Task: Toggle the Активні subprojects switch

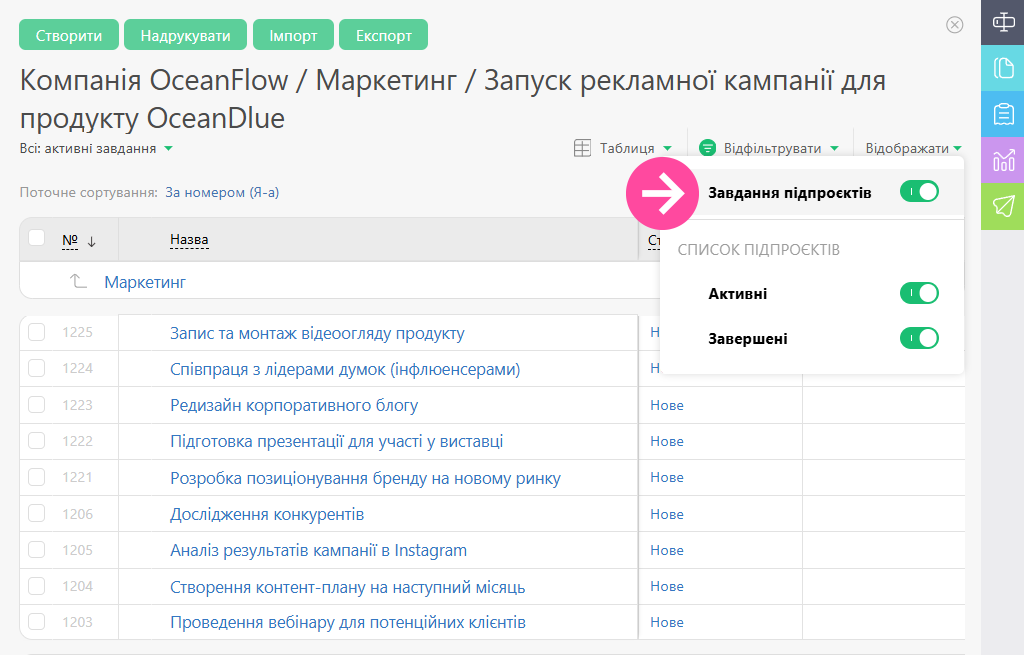Action: tap(919, 293)
